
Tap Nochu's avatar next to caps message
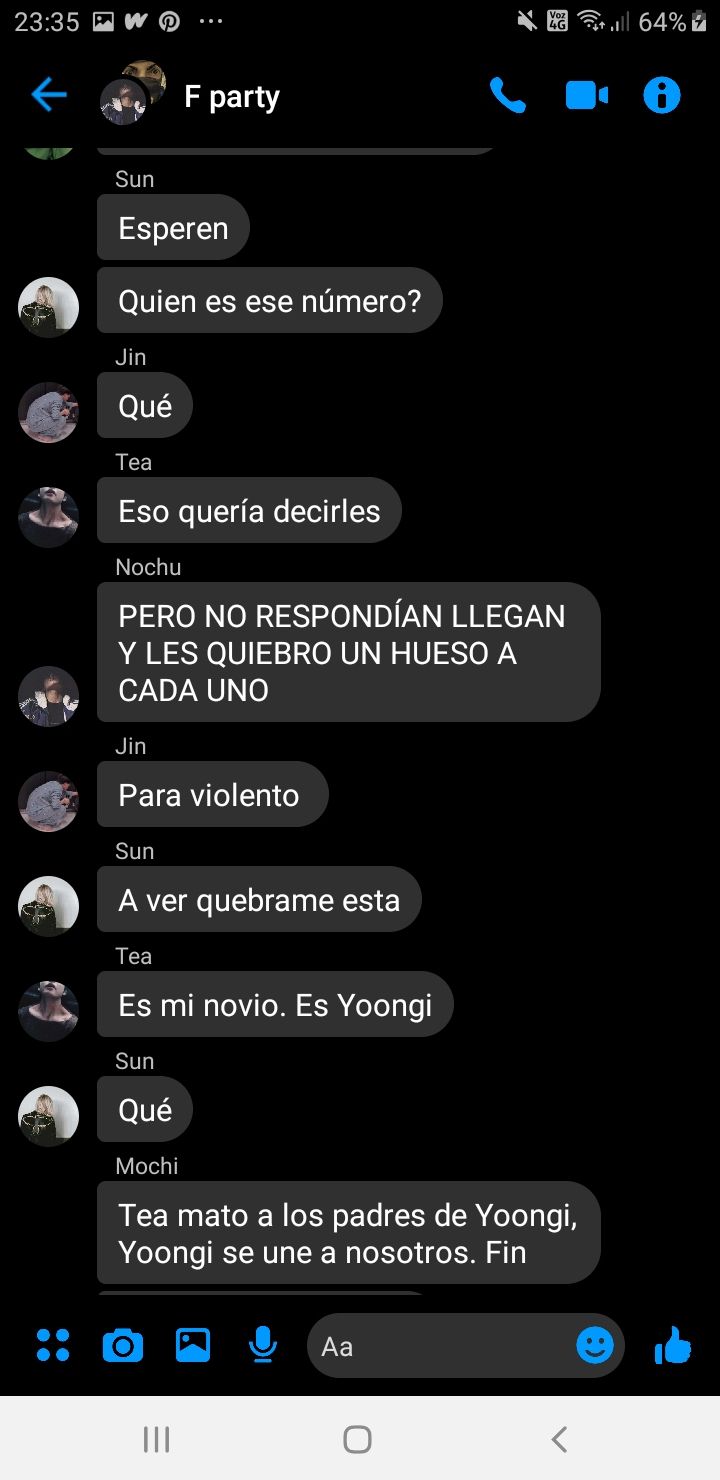(x=49, y=696)
